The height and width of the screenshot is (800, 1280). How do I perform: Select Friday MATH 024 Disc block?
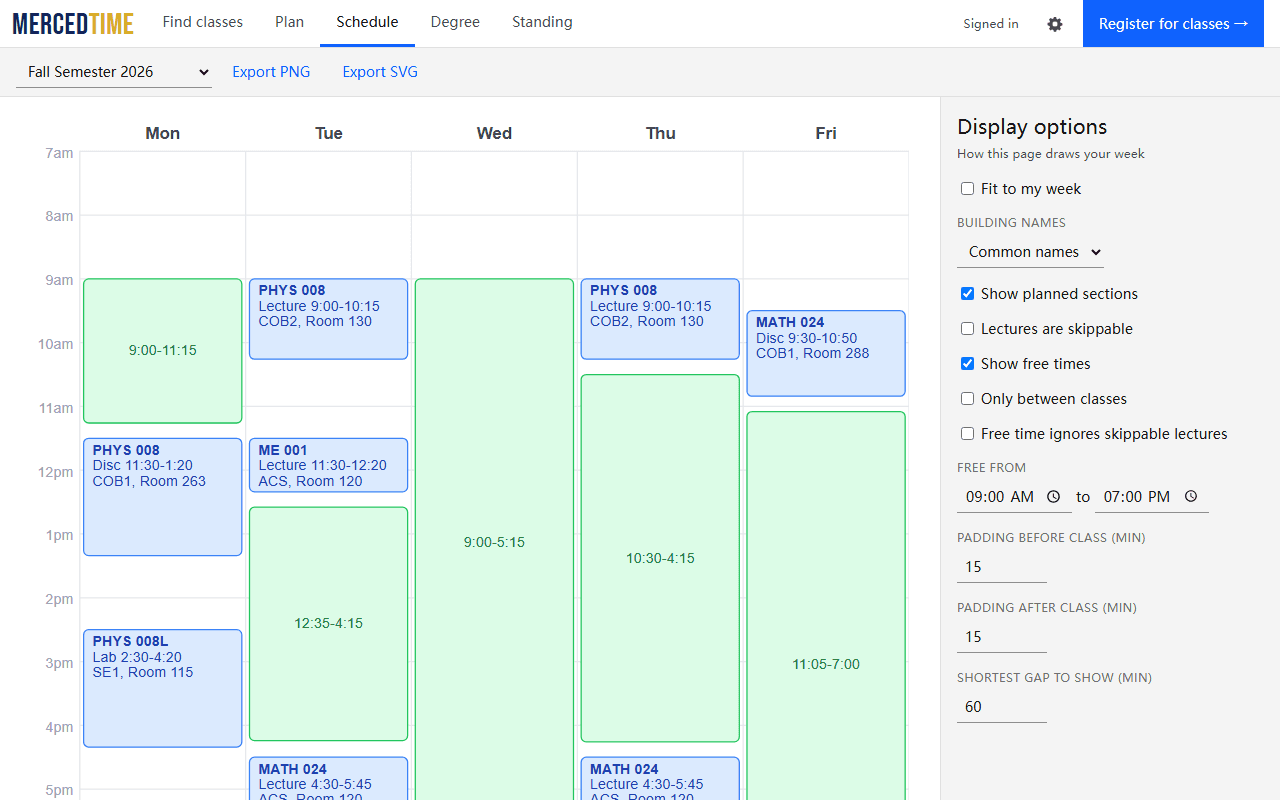pos(826,353)
